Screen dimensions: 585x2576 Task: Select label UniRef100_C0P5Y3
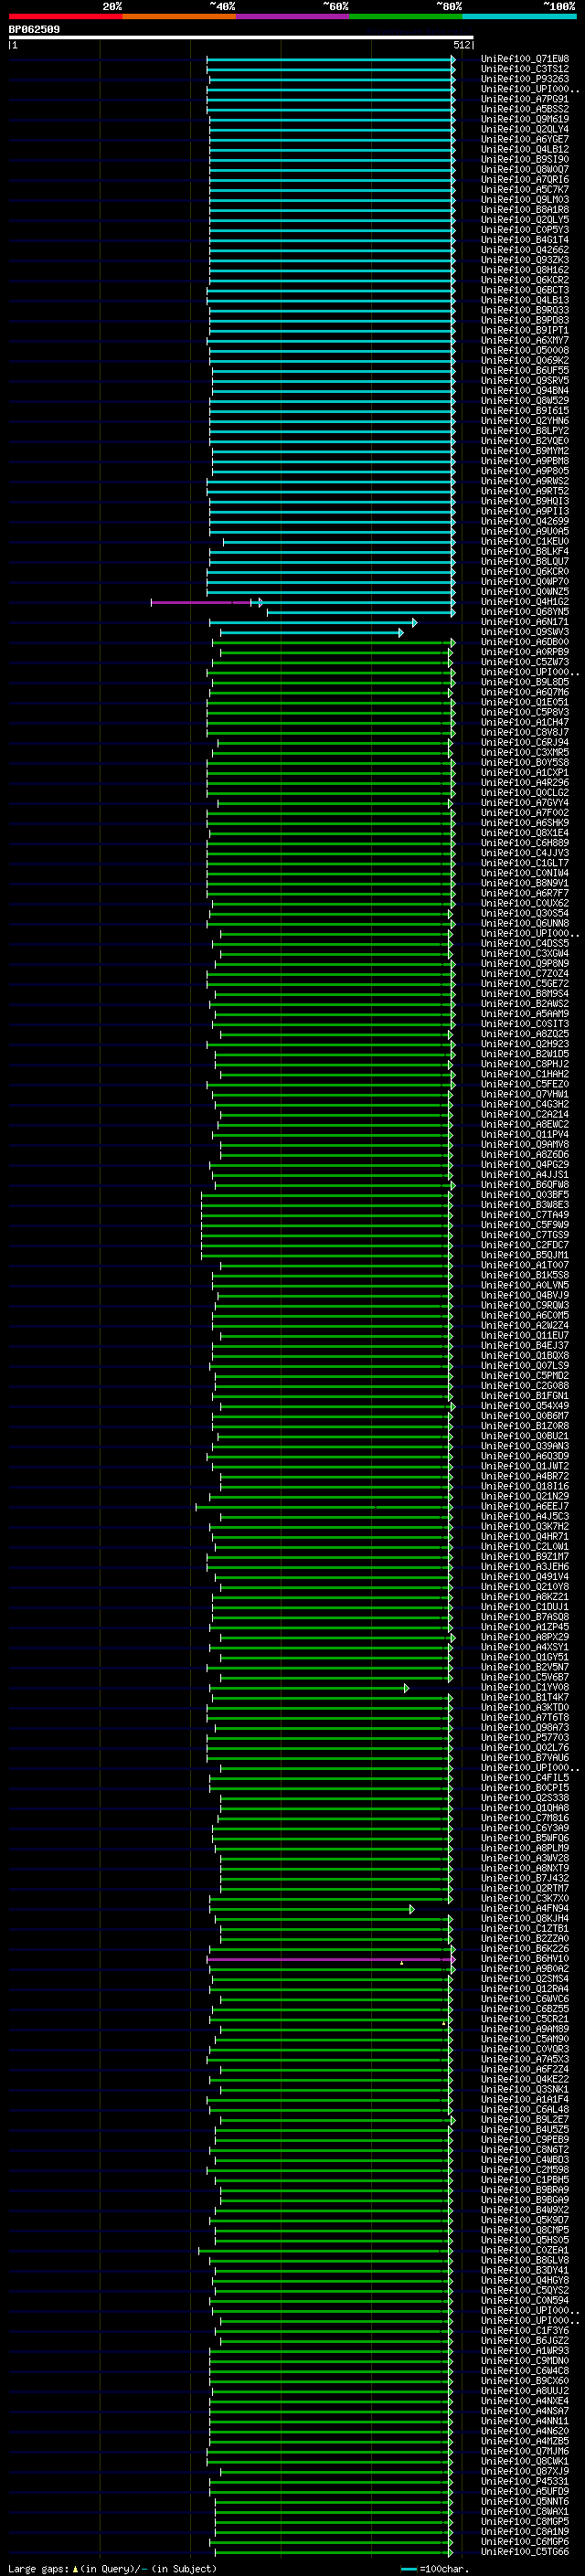click(x=525, y=230)
